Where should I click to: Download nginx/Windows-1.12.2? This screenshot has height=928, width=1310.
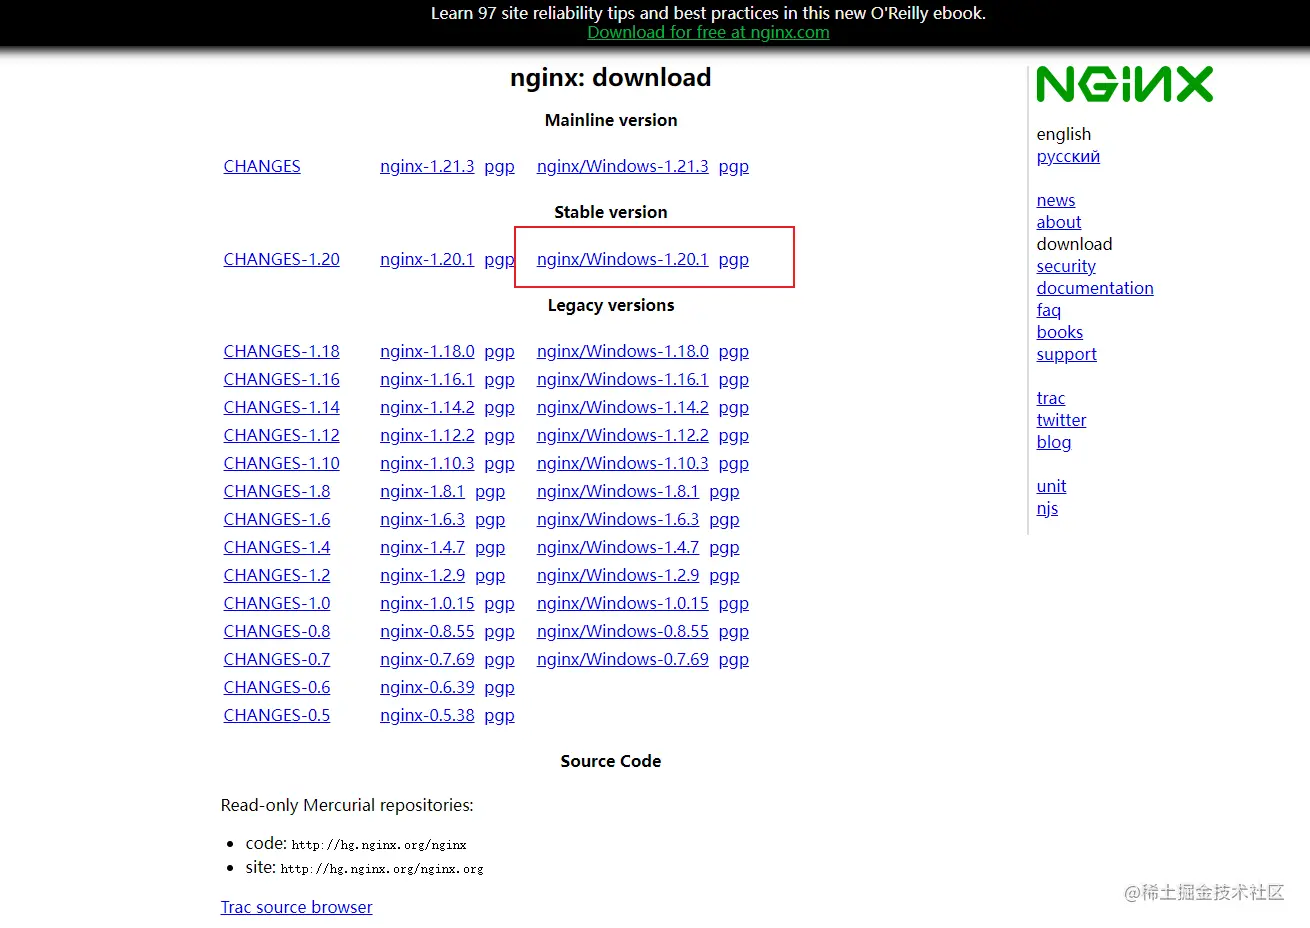coord(622,435)
